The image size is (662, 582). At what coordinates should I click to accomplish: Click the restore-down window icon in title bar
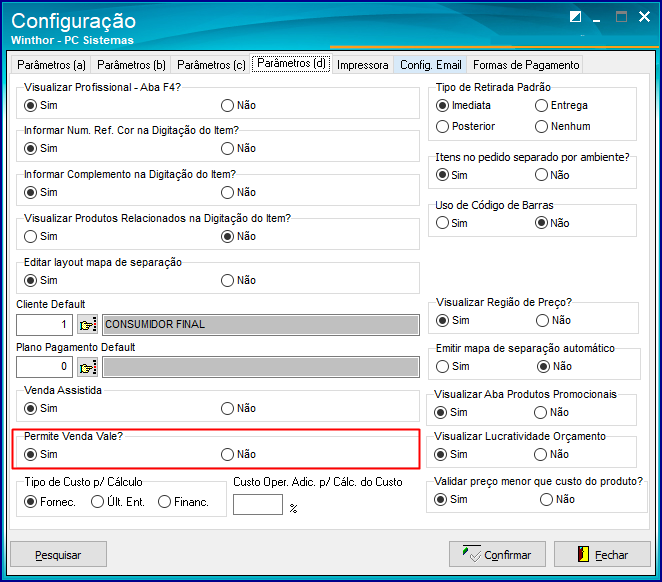[575, 17]
